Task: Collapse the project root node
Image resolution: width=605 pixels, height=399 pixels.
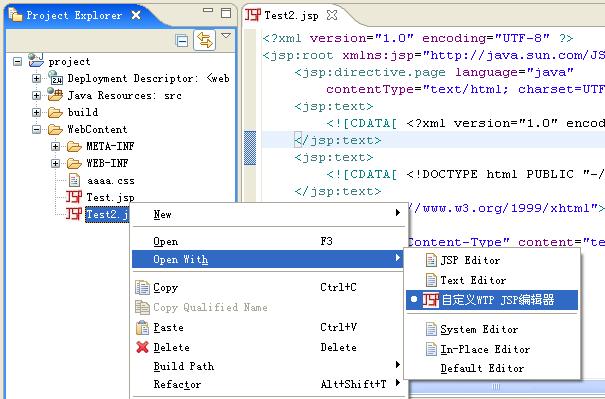Action: 17,61
